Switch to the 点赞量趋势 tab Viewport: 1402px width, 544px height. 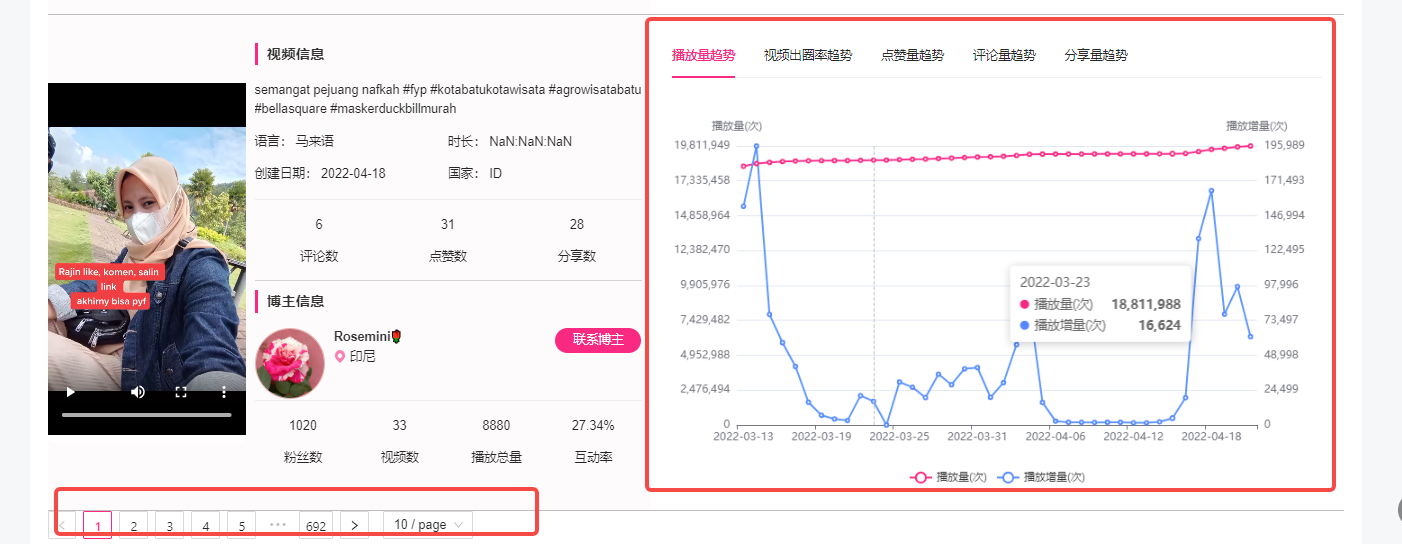pyautogui.click(x=912, y=55)
